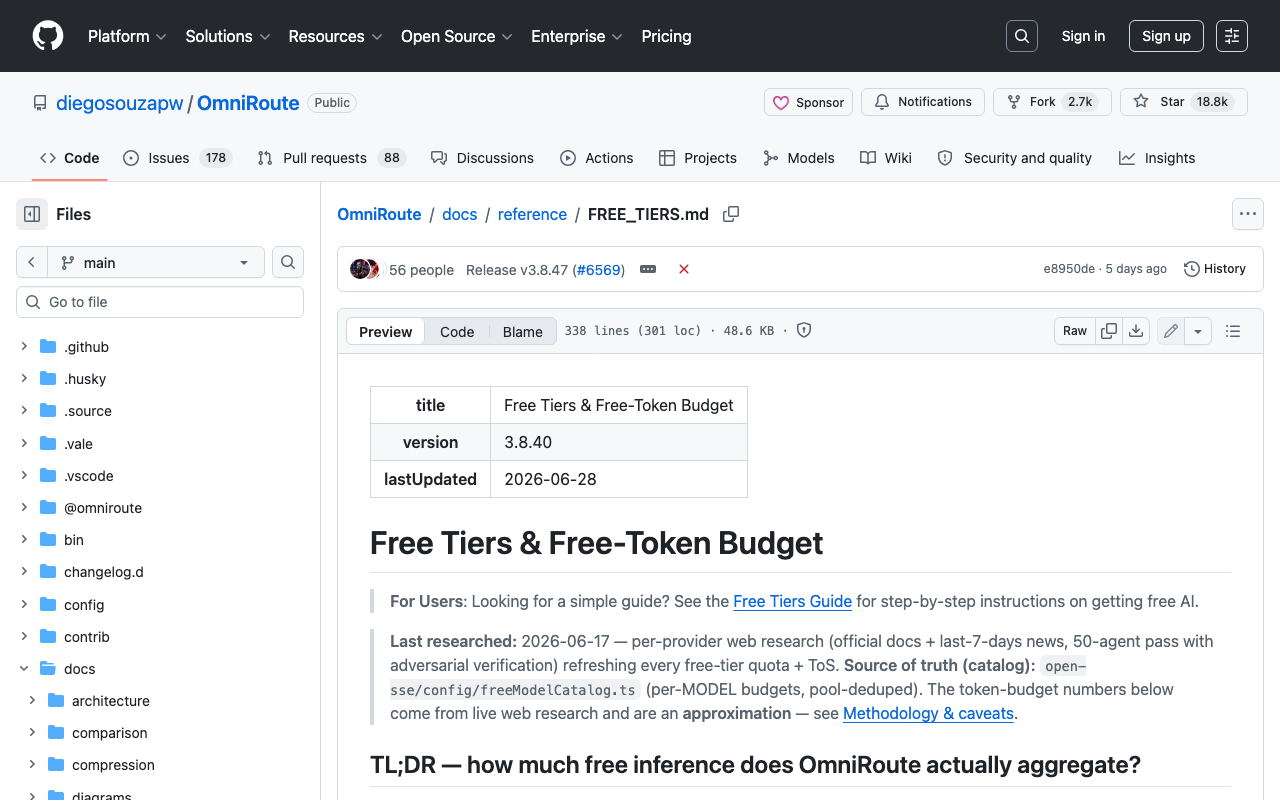The image size is (1280, 800).
Task: Open the document outline list icon
Action: coord(1233,331)
